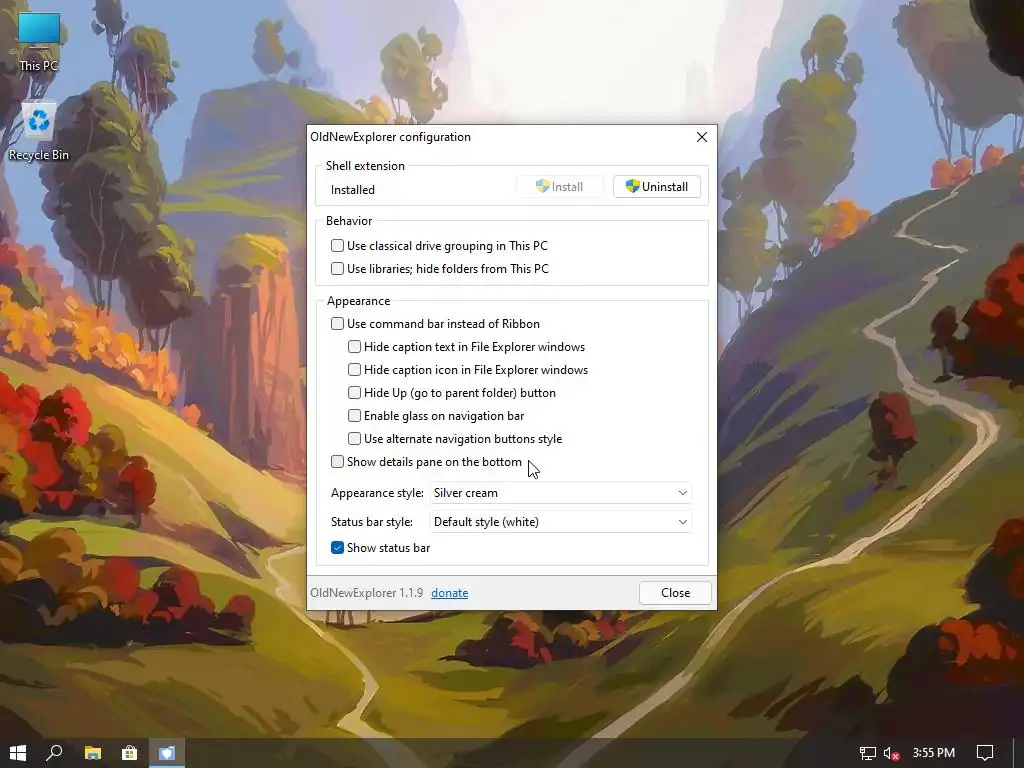Show calendar from 3:55 PM clock

click(934, 753)
